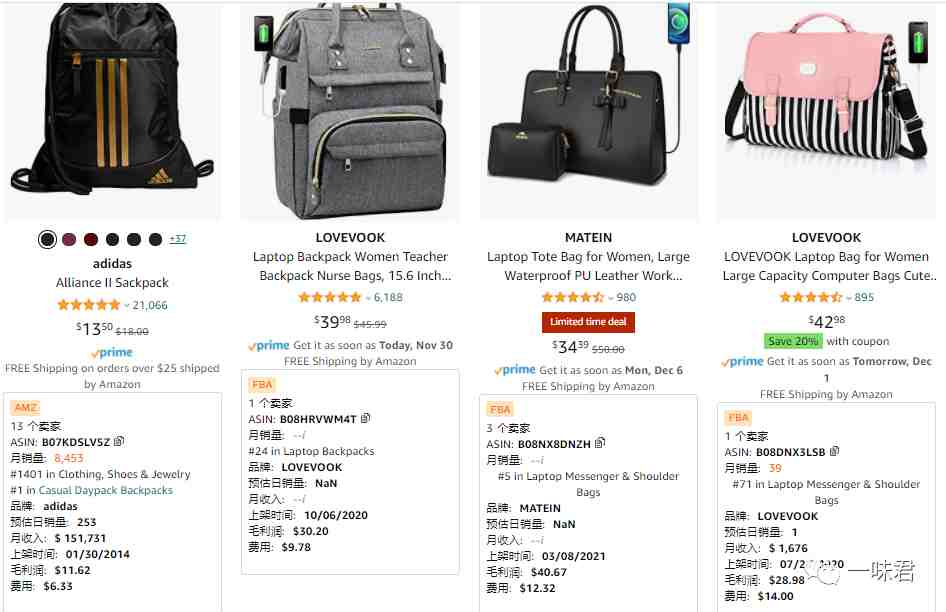Screen dimensions: 946x612
Task: Open ratings popover arrow next to 6,188
Action: 368,298
